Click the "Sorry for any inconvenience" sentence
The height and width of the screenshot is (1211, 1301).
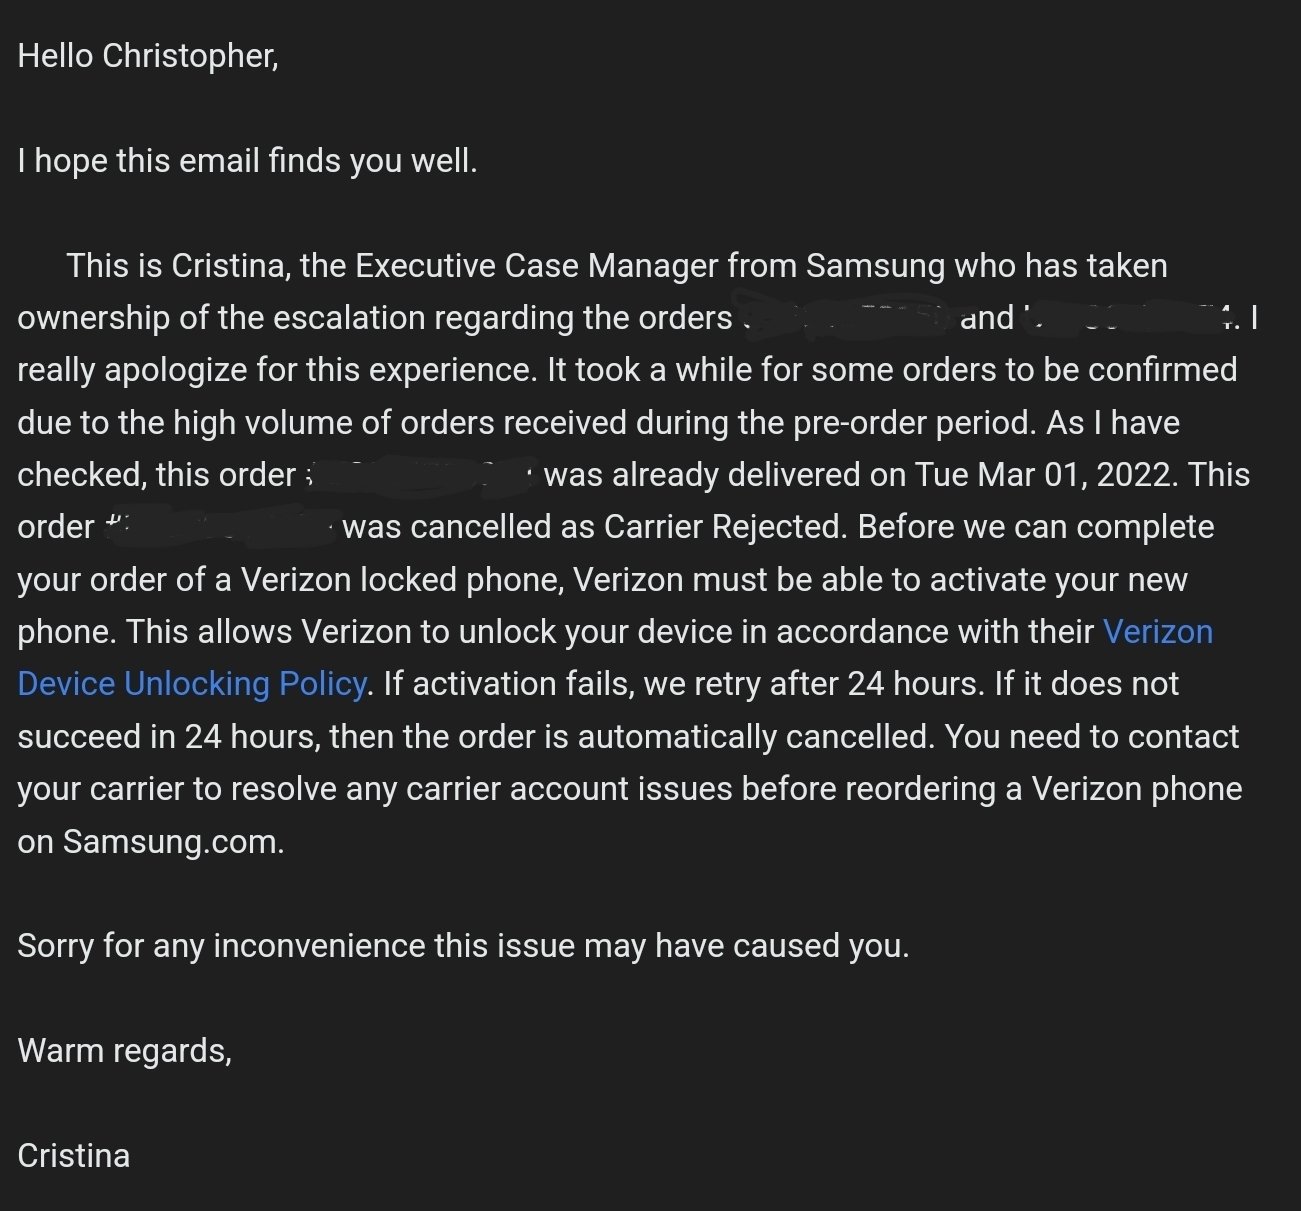(463, 946)
